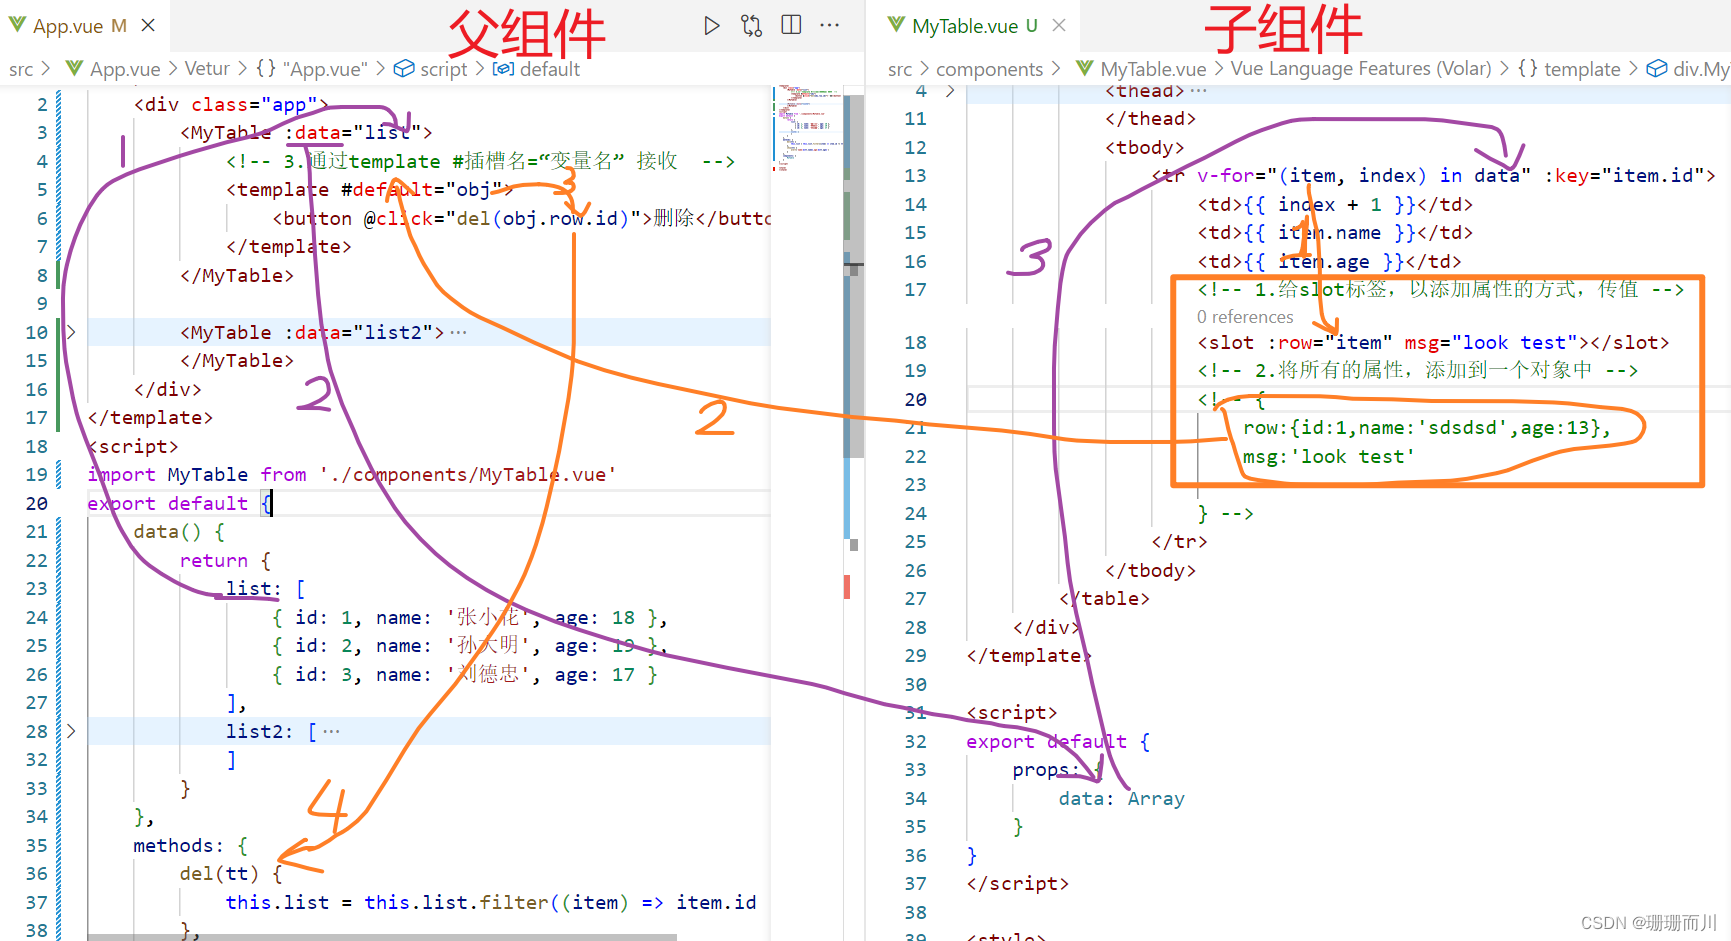This screenshot has height=941, width=1731.
Task: Click line number 20 in App.vue
Action: (x=37, y=503)
